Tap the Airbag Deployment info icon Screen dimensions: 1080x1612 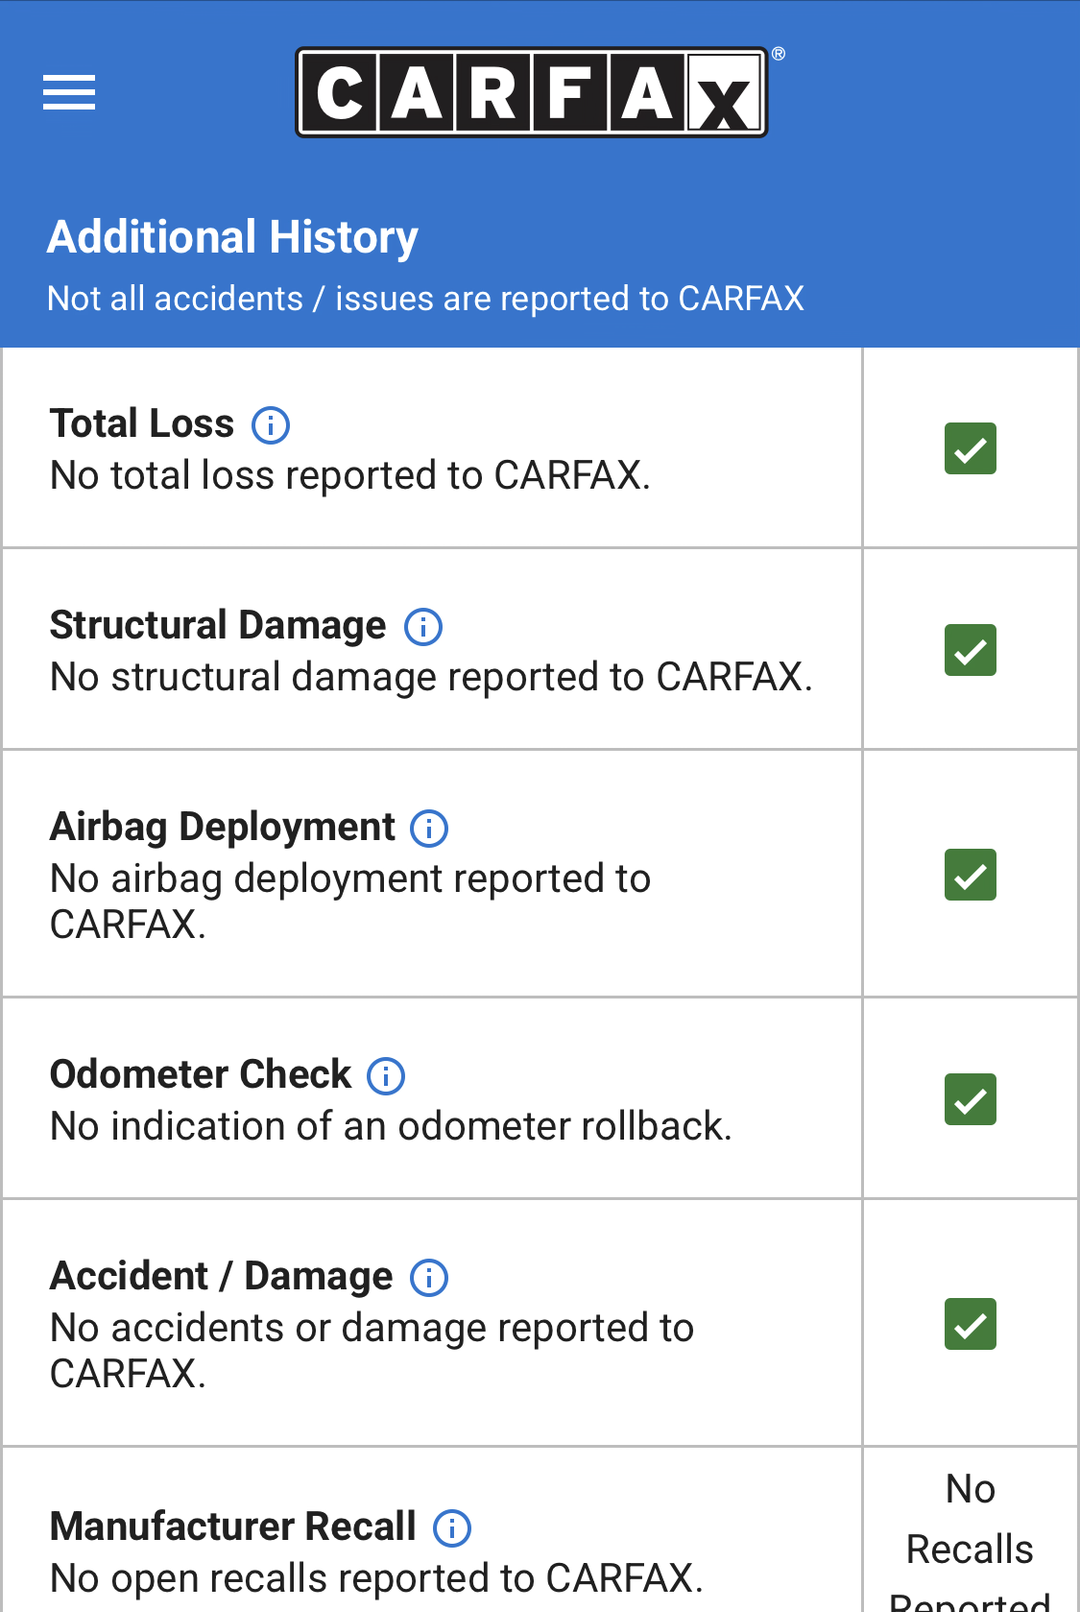pos(429,828)
